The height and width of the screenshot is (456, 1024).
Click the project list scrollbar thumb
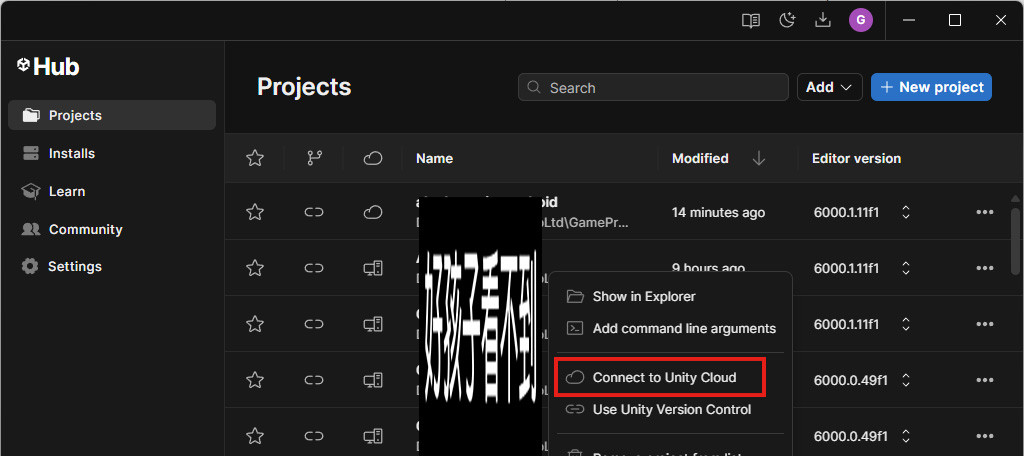point(1015,242)
